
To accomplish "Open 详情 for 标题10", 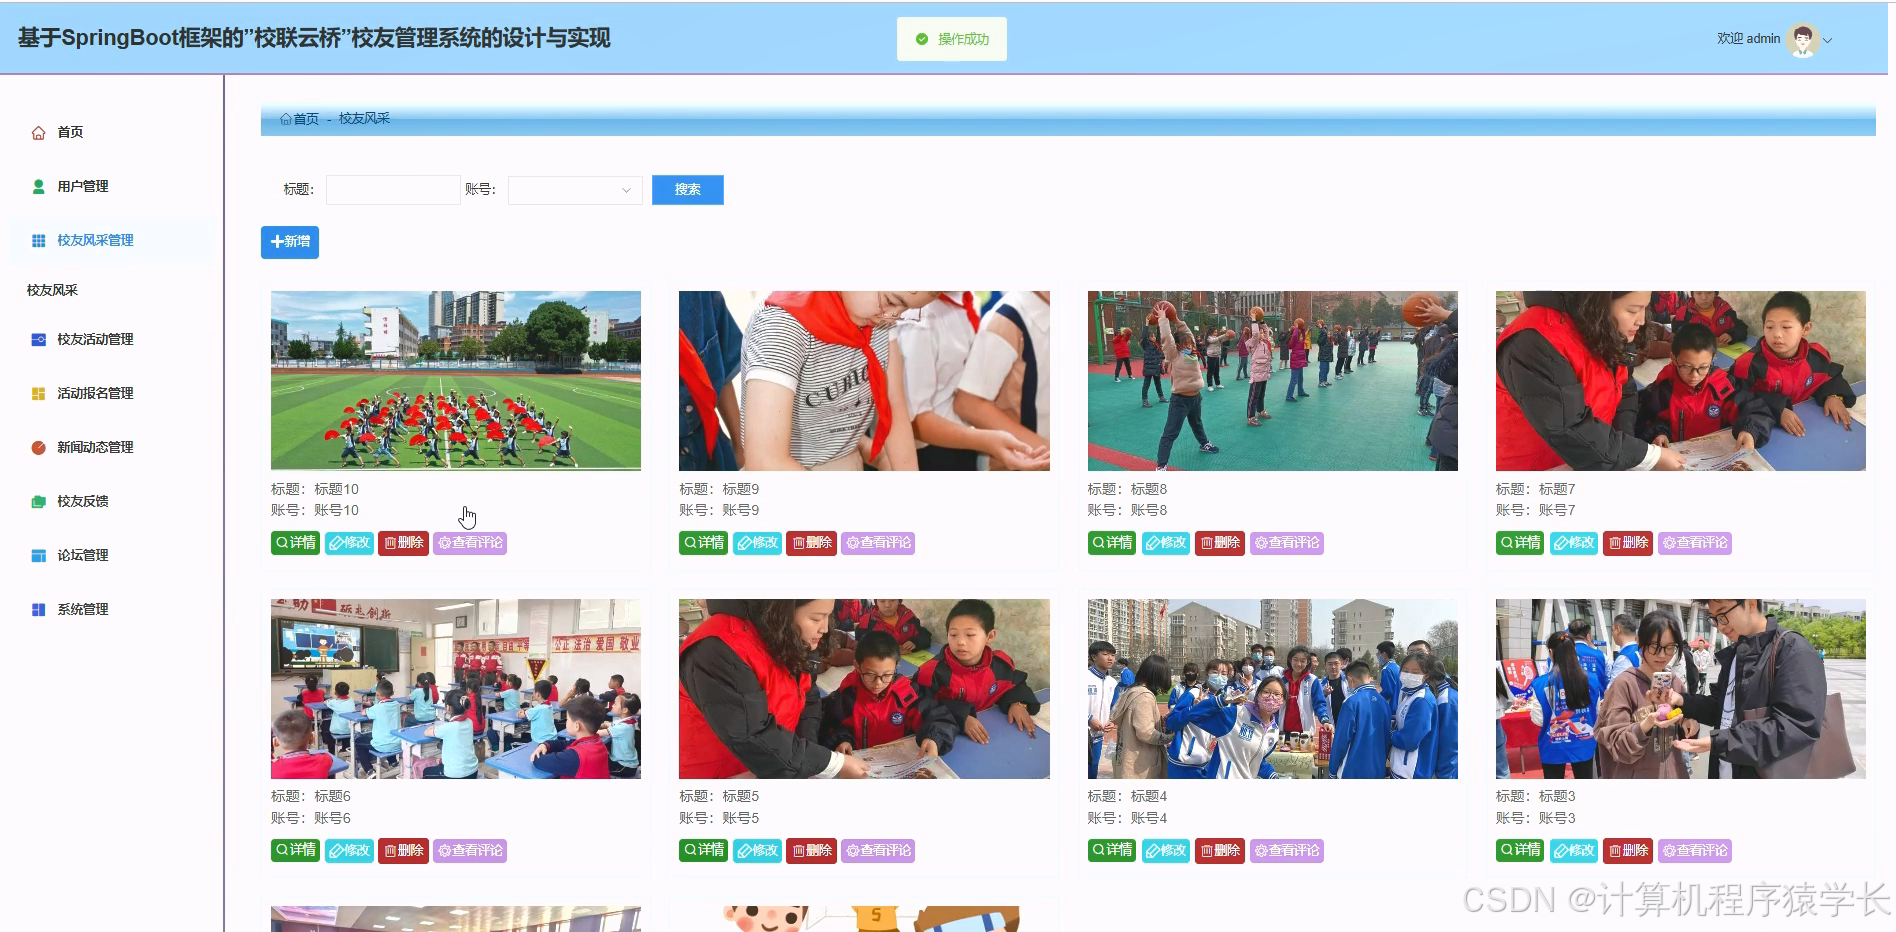I will [294, 542].
